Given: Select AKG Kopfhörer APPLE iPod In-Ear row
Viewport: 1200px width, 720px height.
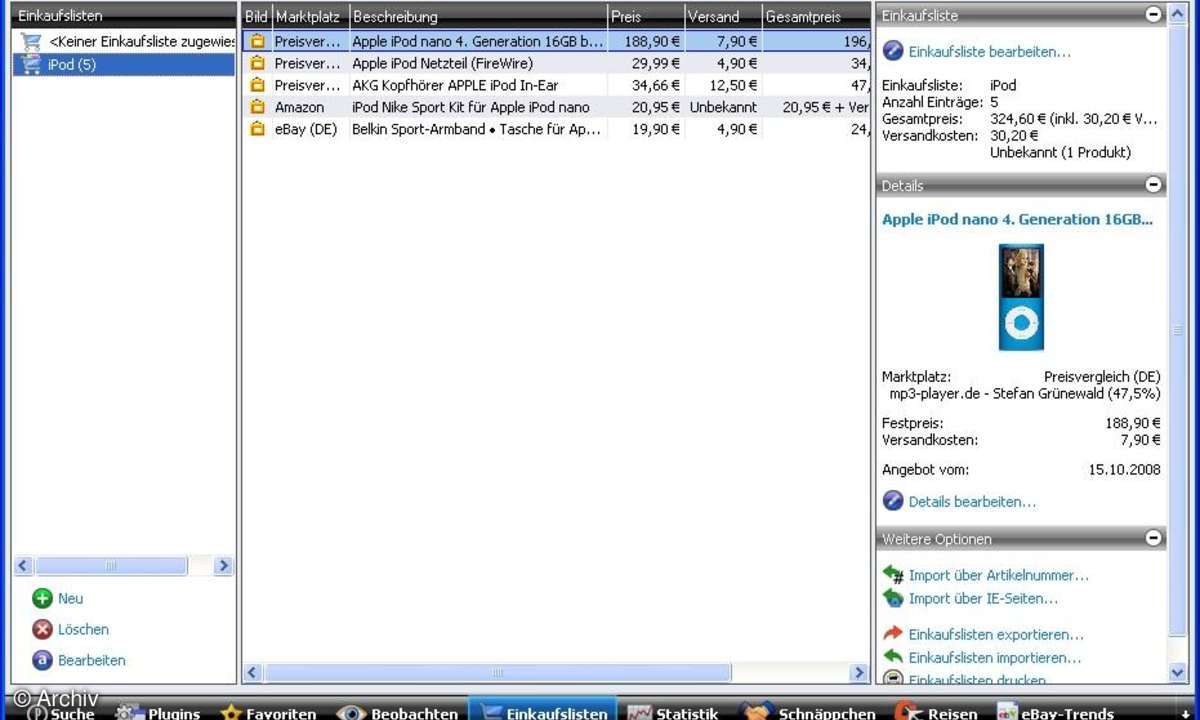Looking at the screenshot, I should [556, 85].
